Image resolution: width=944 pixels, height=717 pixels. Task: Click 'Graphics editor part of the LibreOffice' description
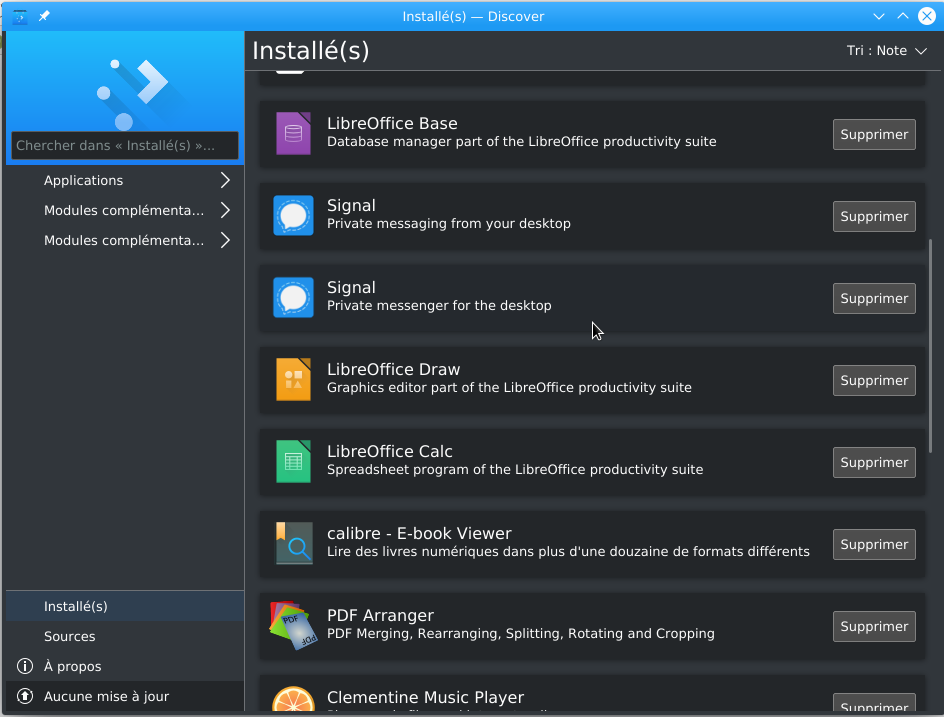click(x=509, y=387)
